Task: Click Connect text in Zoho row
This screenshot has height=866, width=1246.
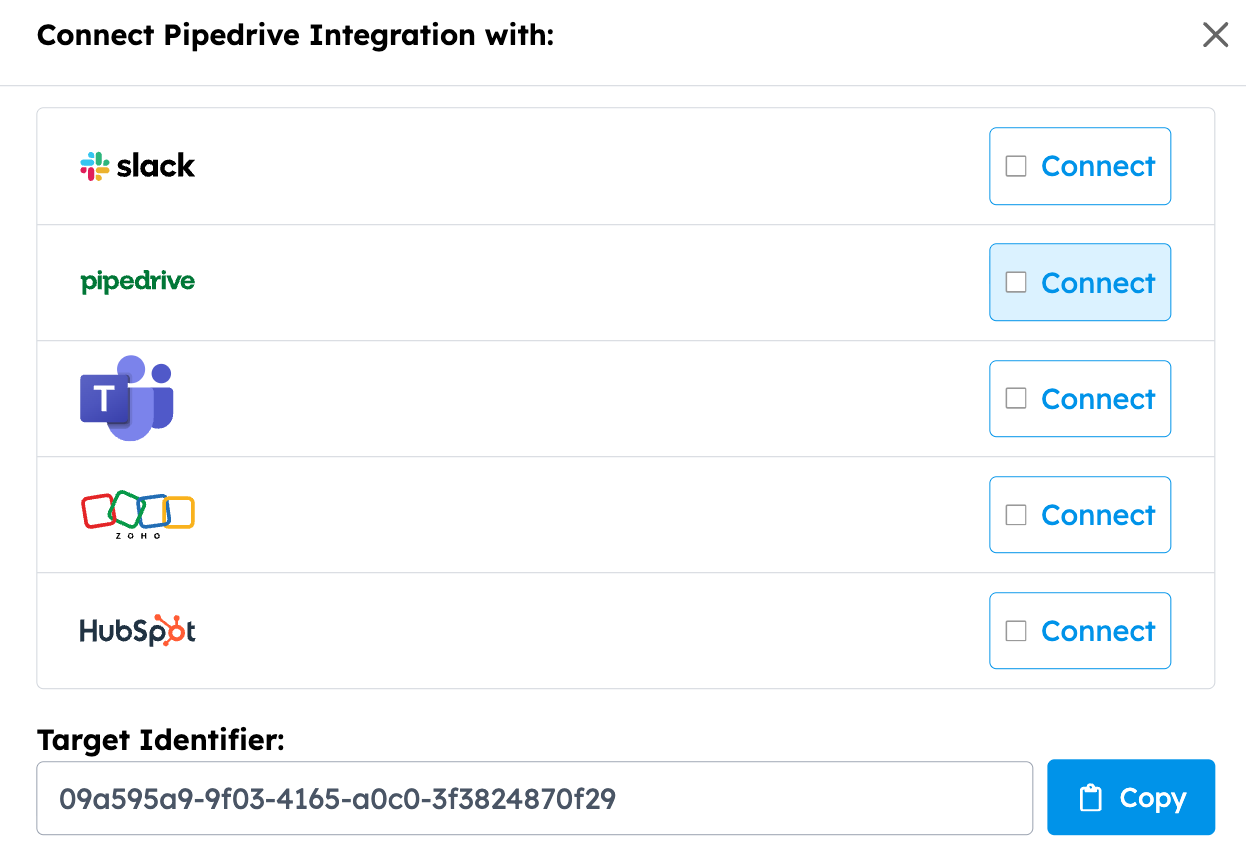Action: (1098, 515)
